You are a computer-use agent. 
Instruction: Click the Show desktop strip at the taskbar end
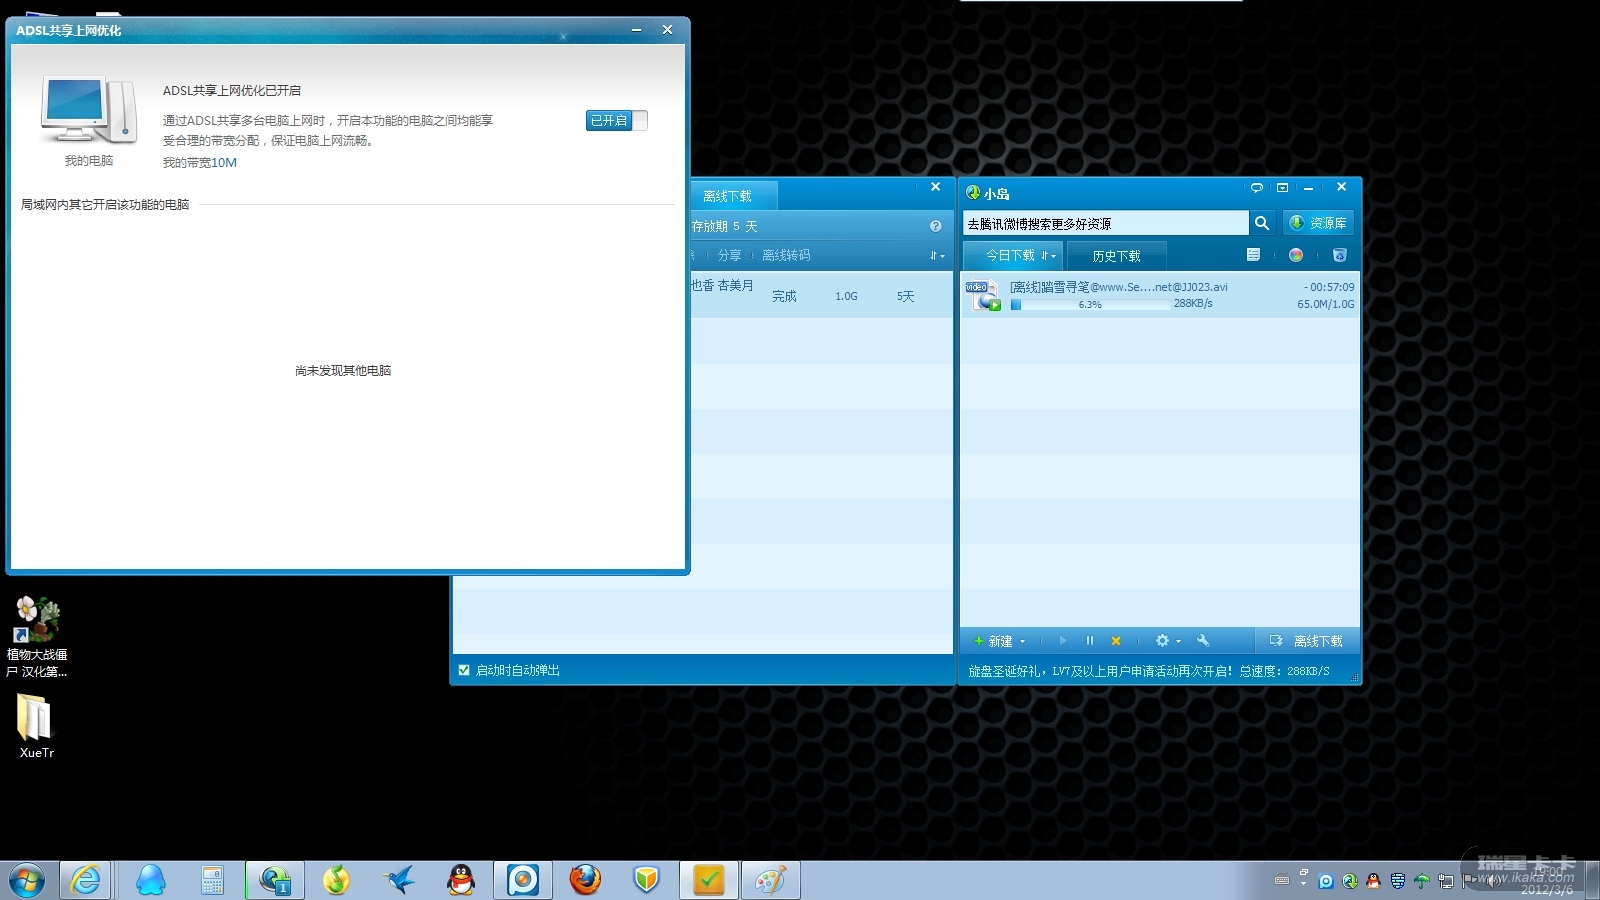(x=1593, y=880)
